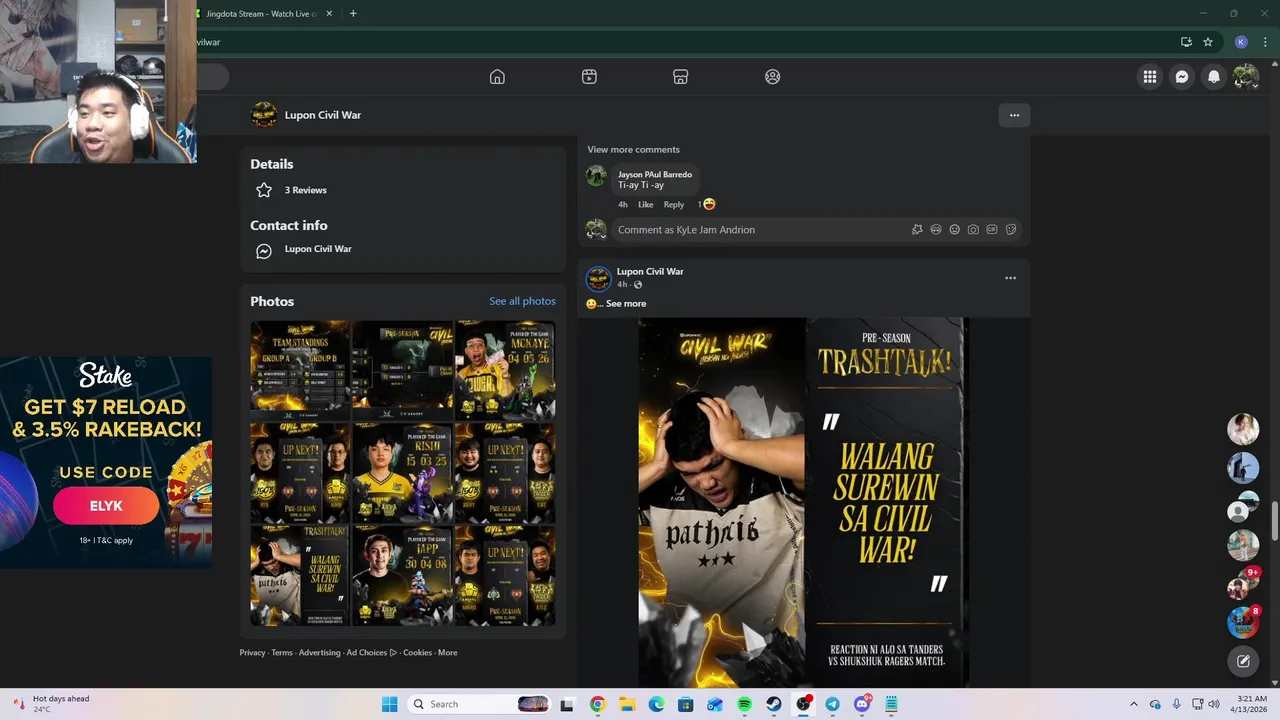Click the taskbar Search box

point(480,704)
